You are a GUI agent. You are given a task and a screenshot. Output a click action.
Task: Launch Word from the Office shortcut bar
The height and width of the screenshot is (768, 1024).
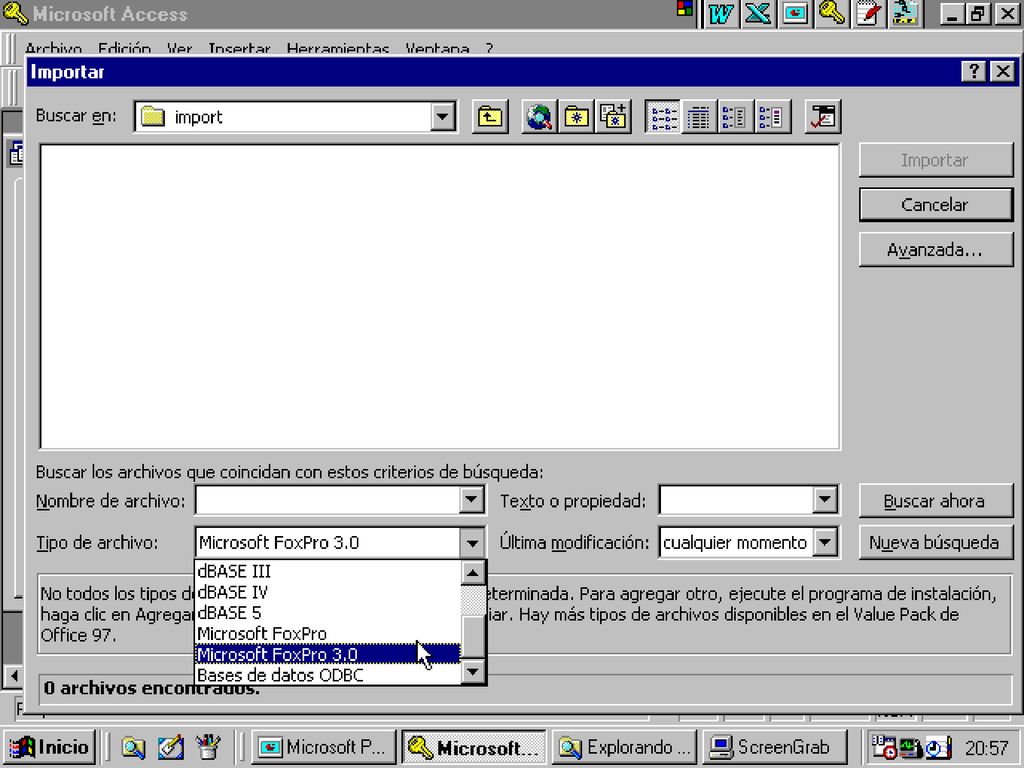(720, 14)
